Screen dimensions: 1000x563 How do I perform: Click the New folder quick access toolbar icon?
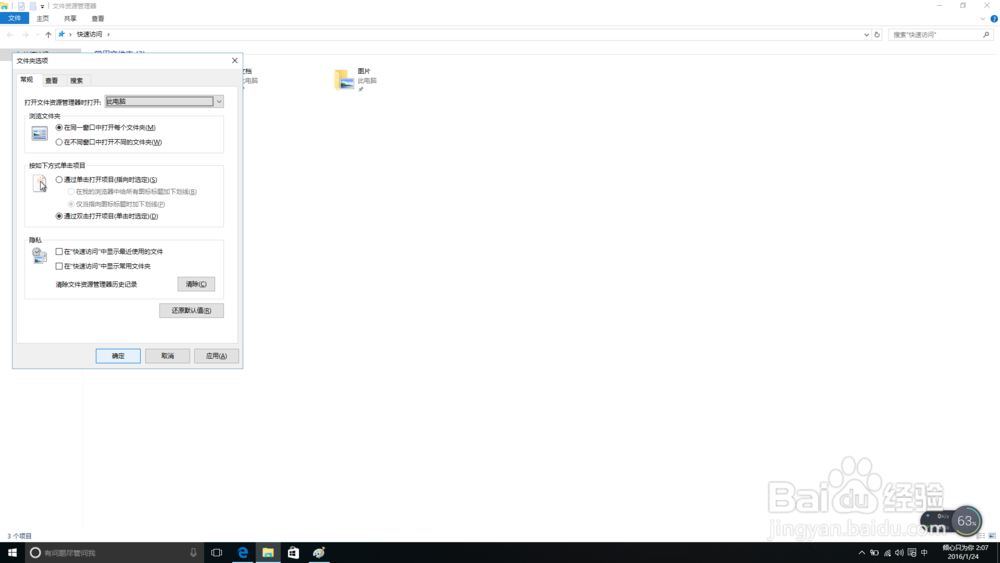click(x=33, y=6)
